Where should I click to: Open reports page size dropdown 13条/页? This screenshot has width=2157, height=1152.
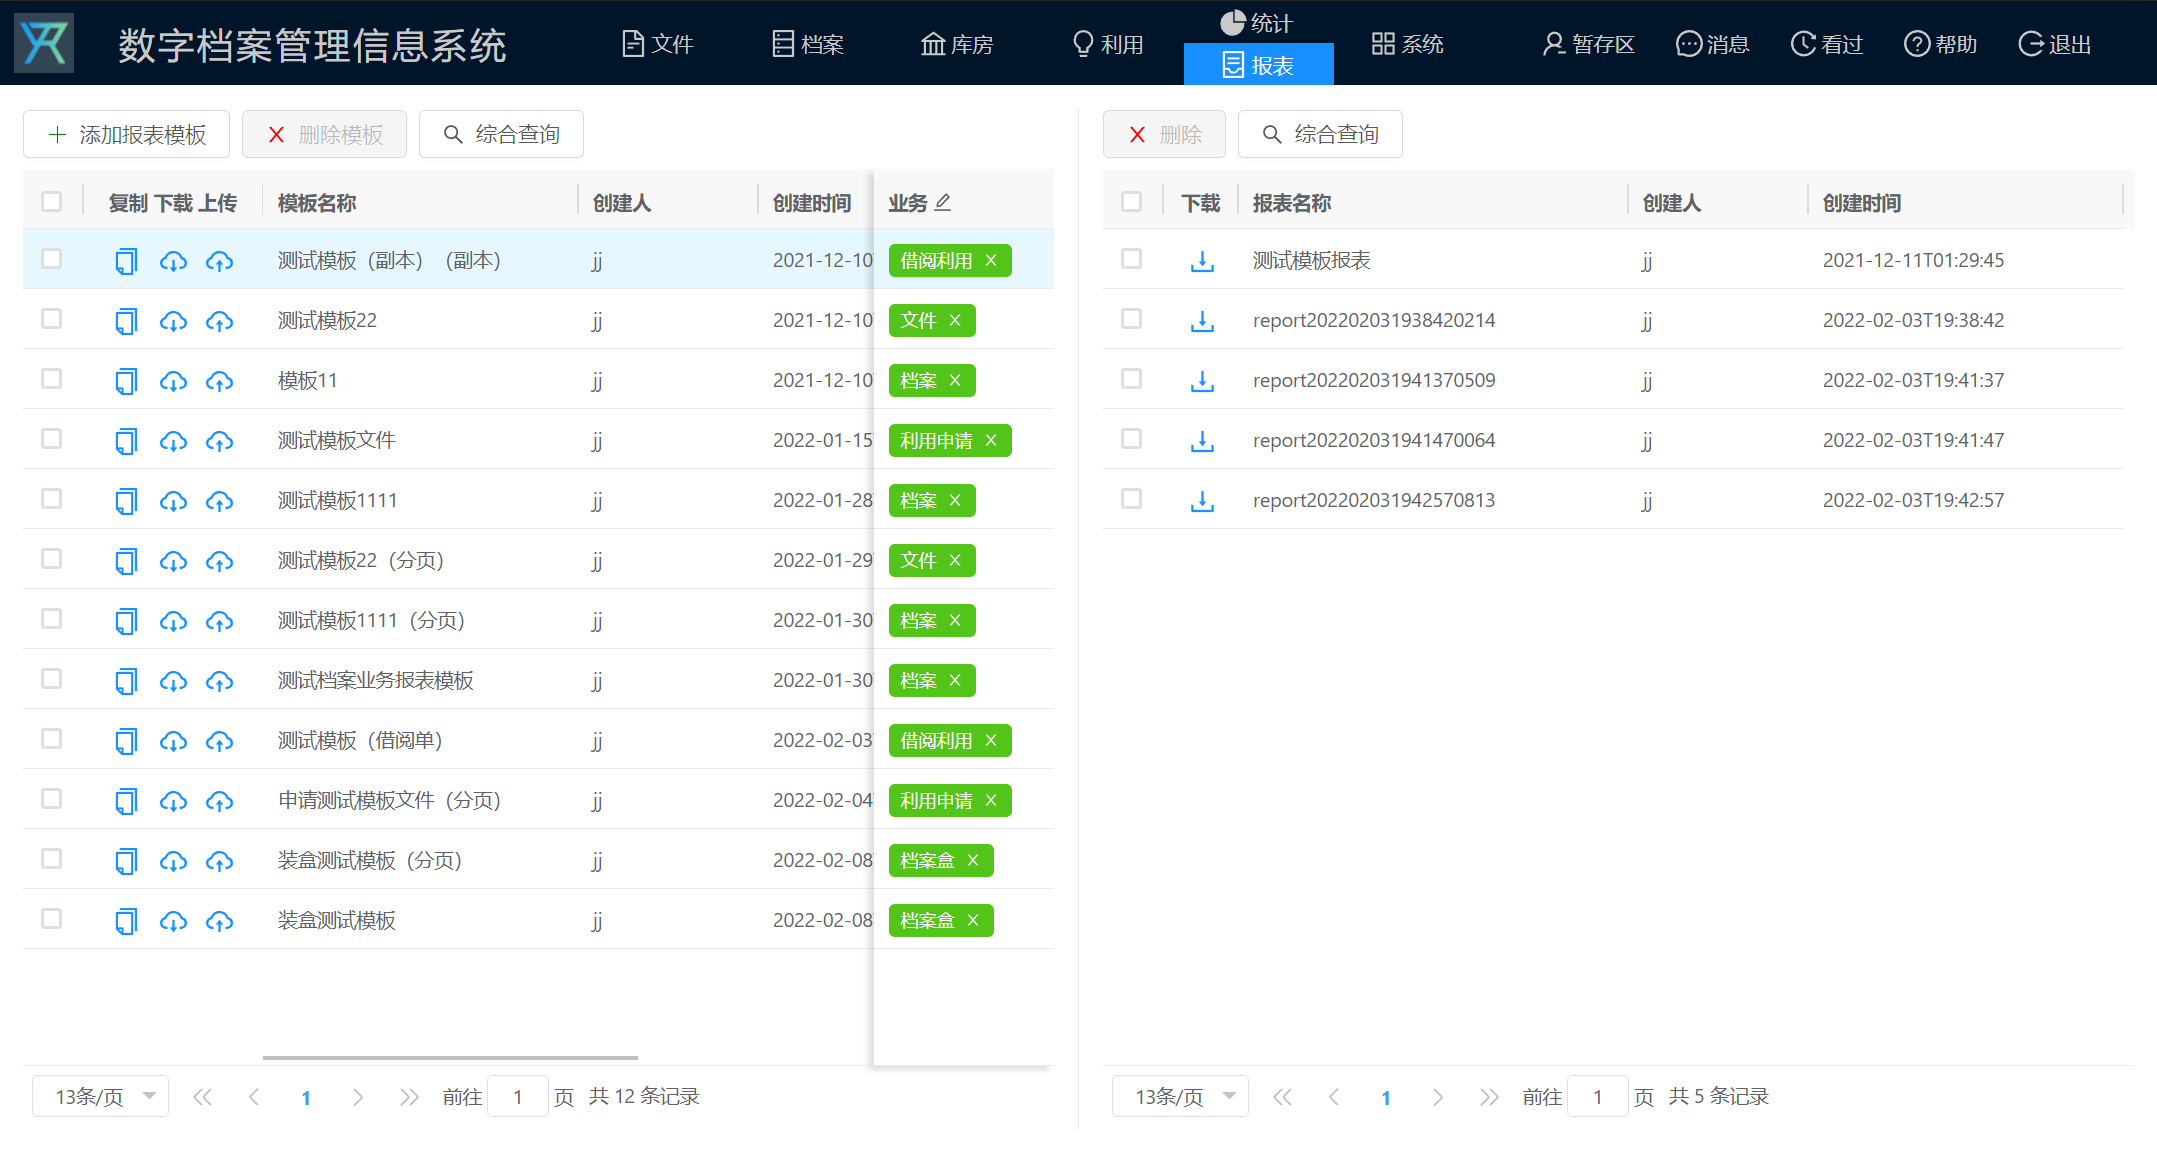1181,1096
